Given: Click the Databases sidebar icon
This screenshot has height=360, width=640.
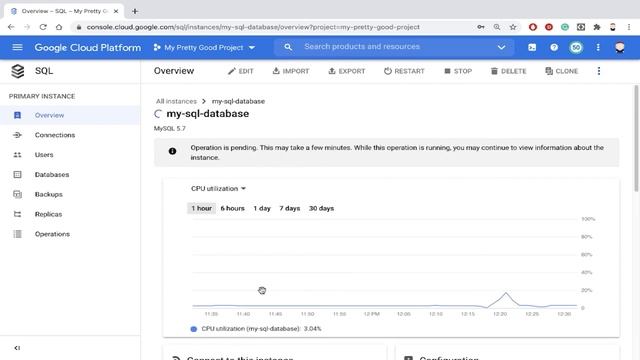Looking at the screenshot, I should click(x=17, y=175).
